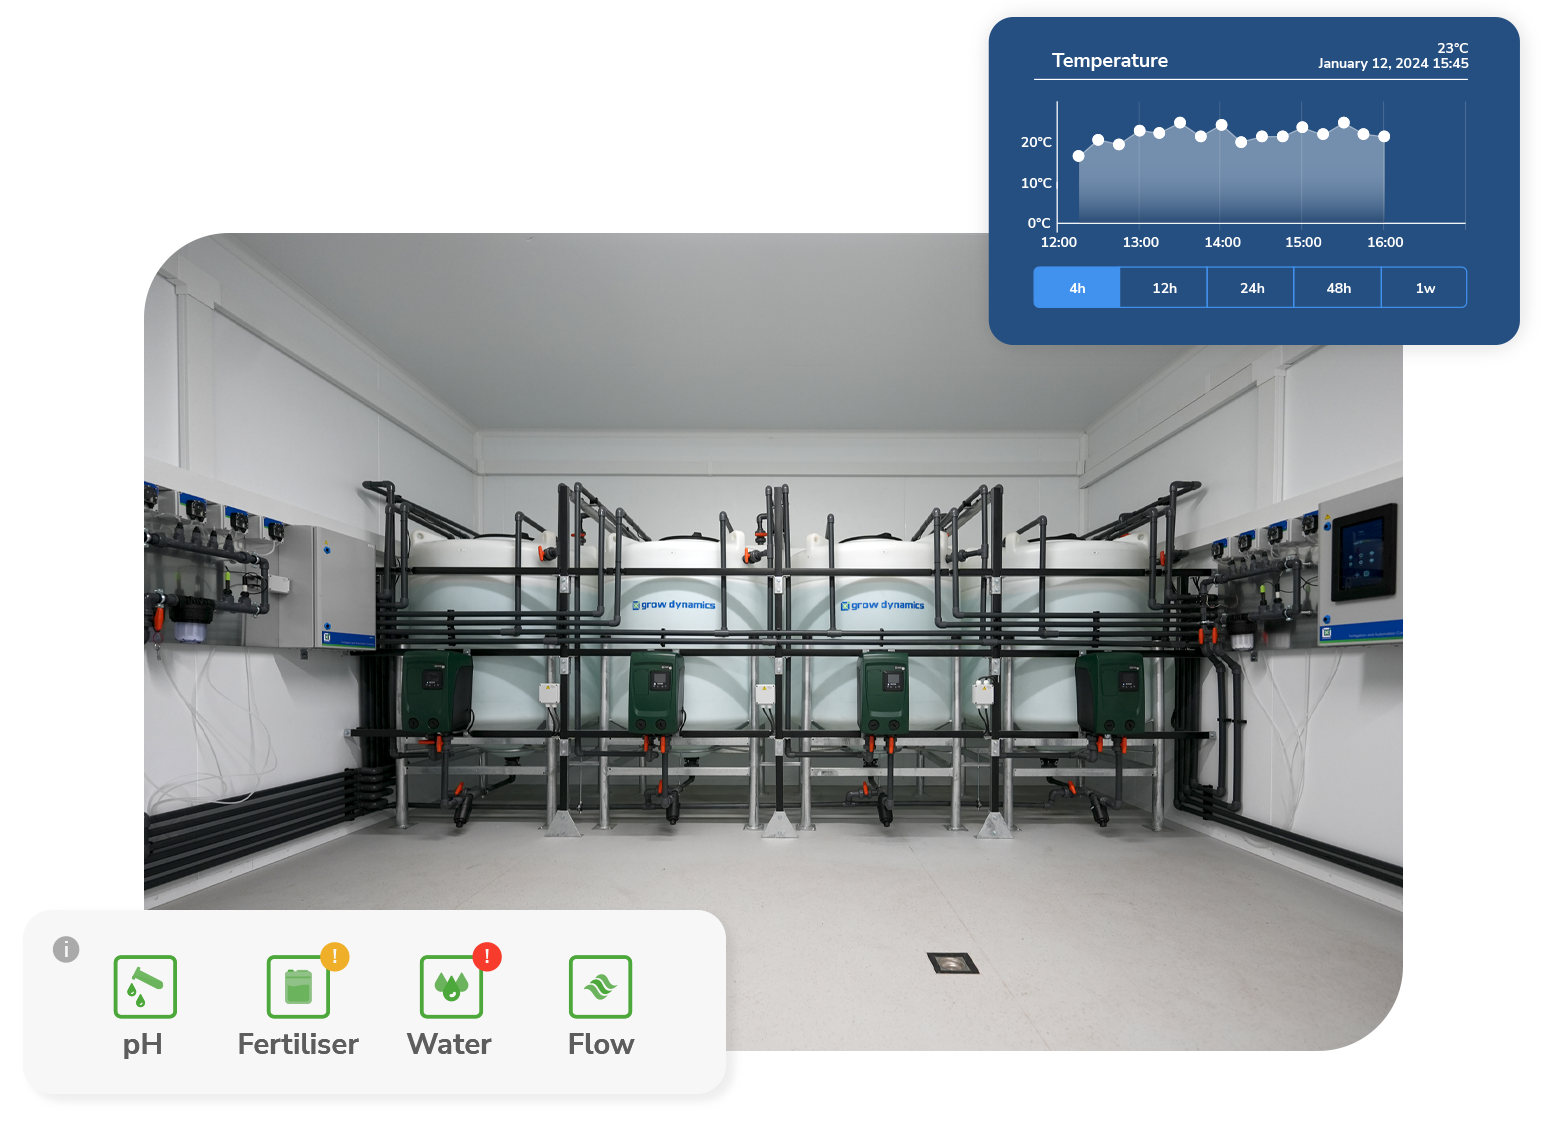Switch chart to 24h range

click(x=1251, y=288)
